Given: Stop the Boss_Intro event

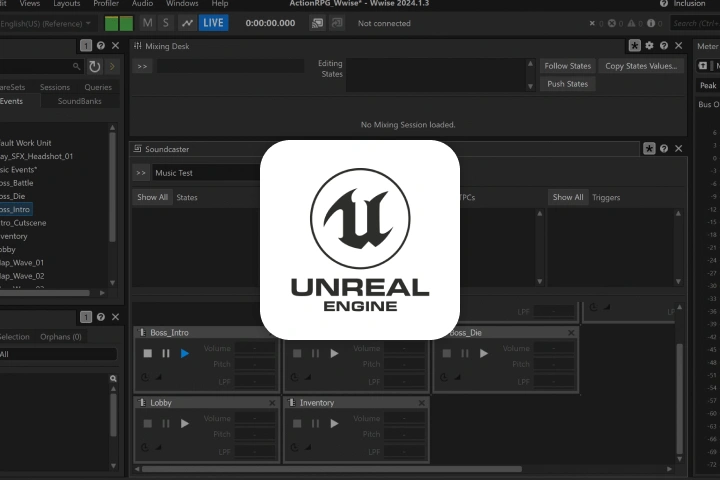Looking at the screenshot, I should tap(147, 353).
